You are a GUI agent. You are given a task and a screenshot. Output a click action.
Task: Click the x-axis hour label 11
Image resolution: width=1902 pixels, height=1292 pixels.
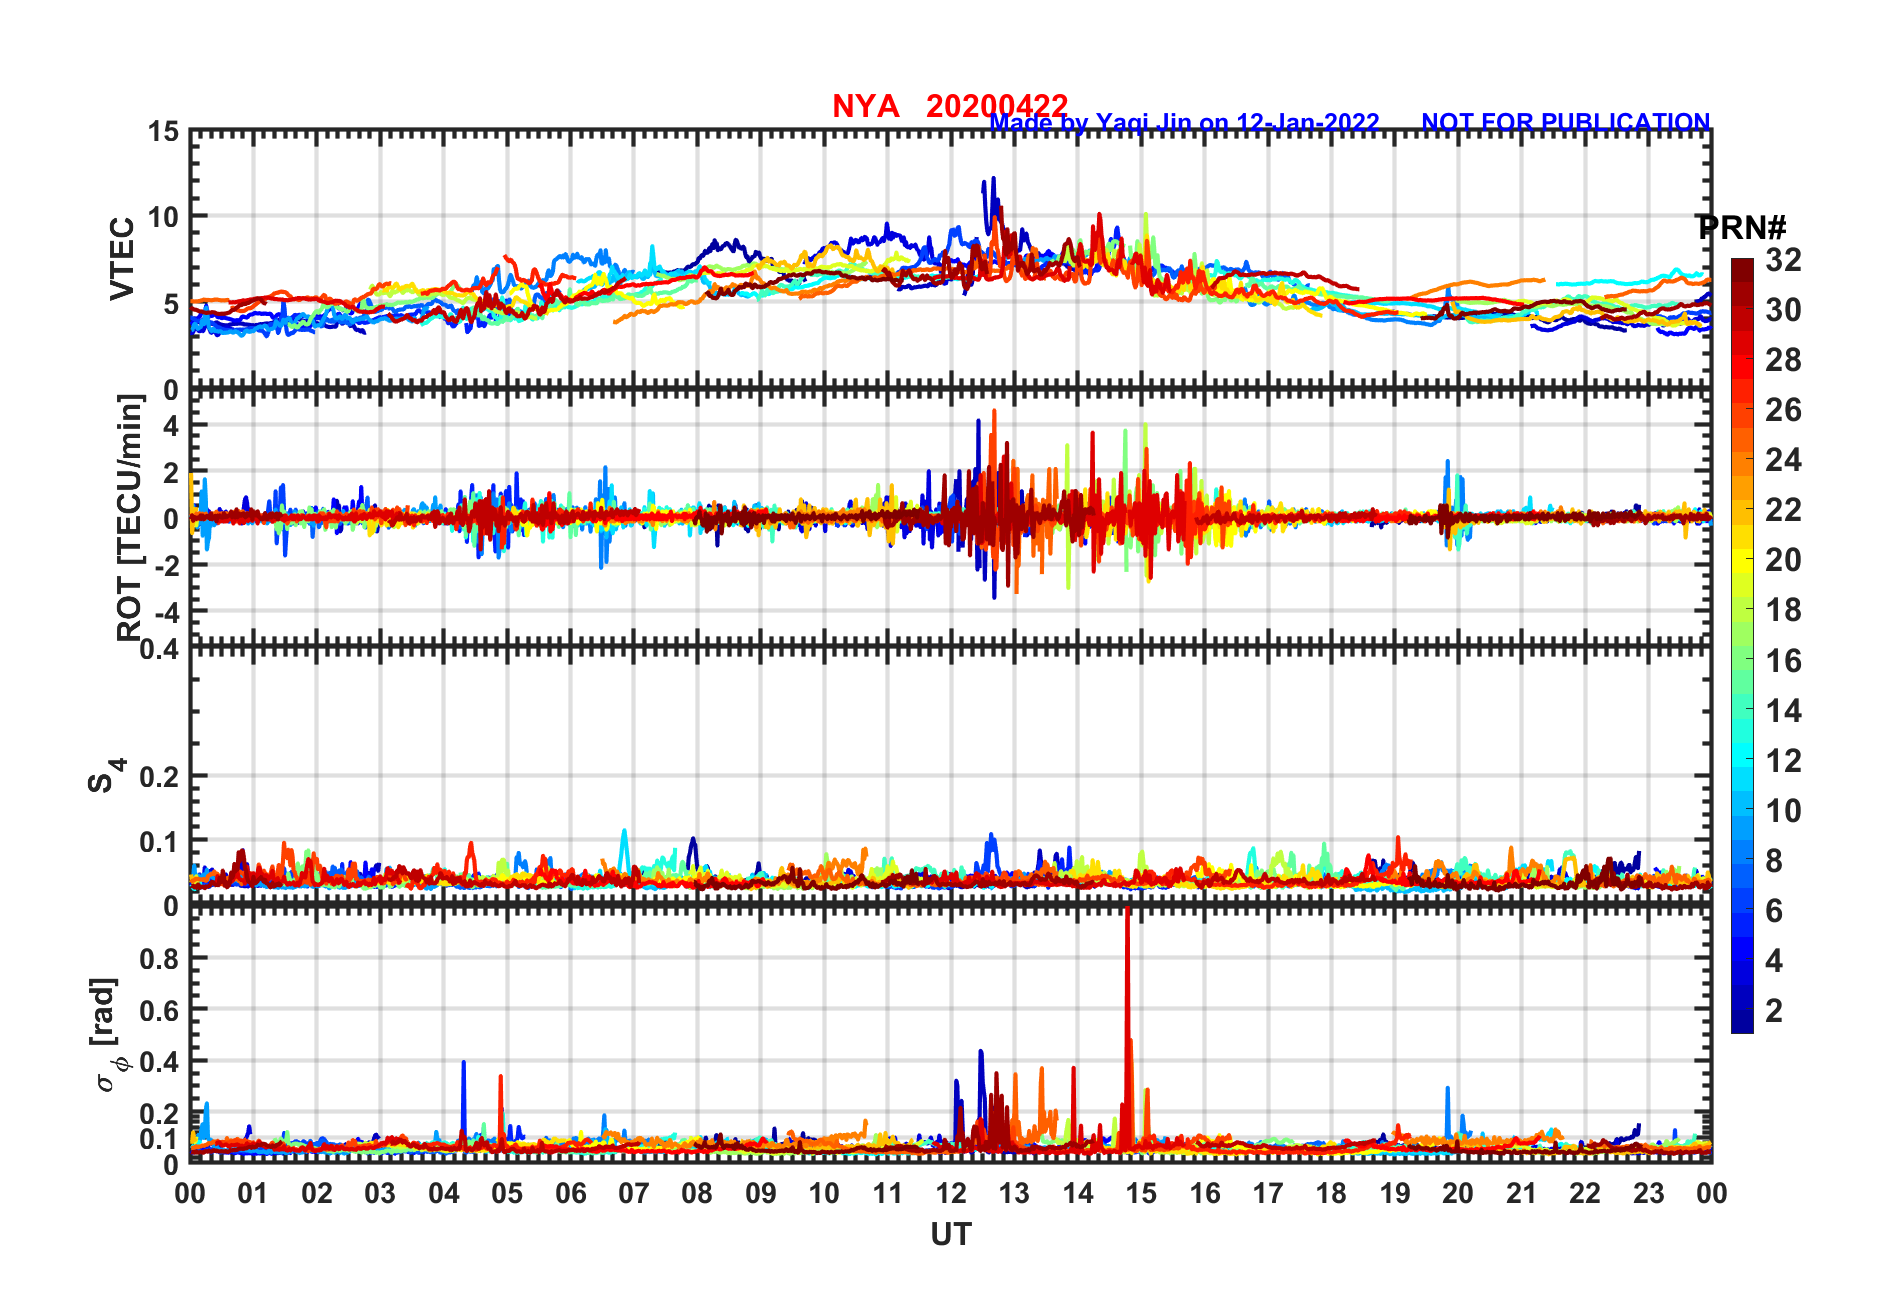[x=888, y=1193]
